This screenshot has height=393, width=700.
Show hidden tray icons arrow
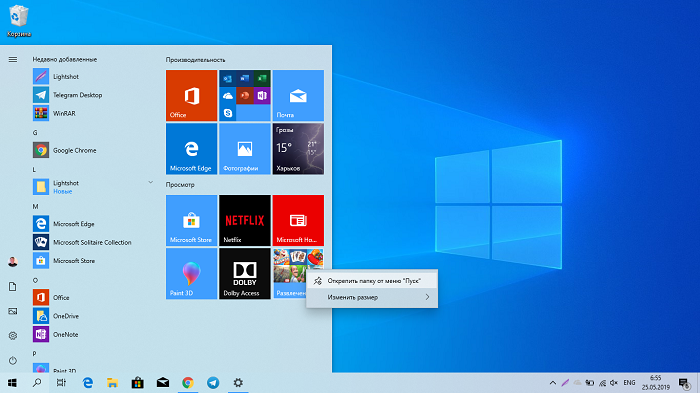(x=553, y=383)
